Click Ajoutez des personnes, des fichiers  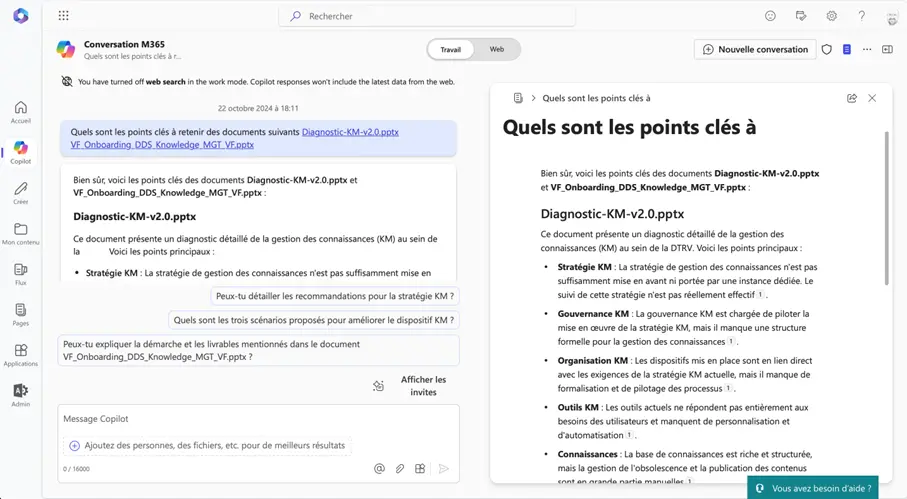point(207,446)
